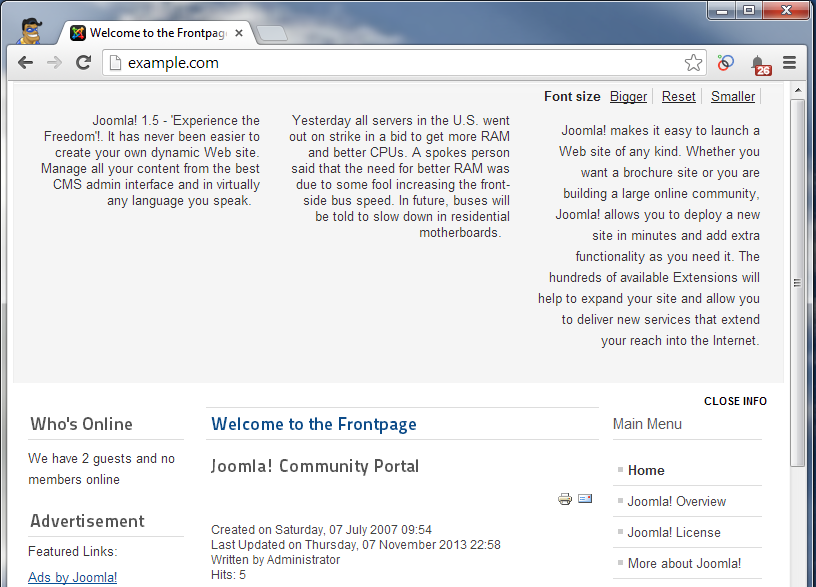Image resolution: width=816 pixels, height=587 pixels.
Task: Click the browser forward arrow
Action: pos(54,63)
